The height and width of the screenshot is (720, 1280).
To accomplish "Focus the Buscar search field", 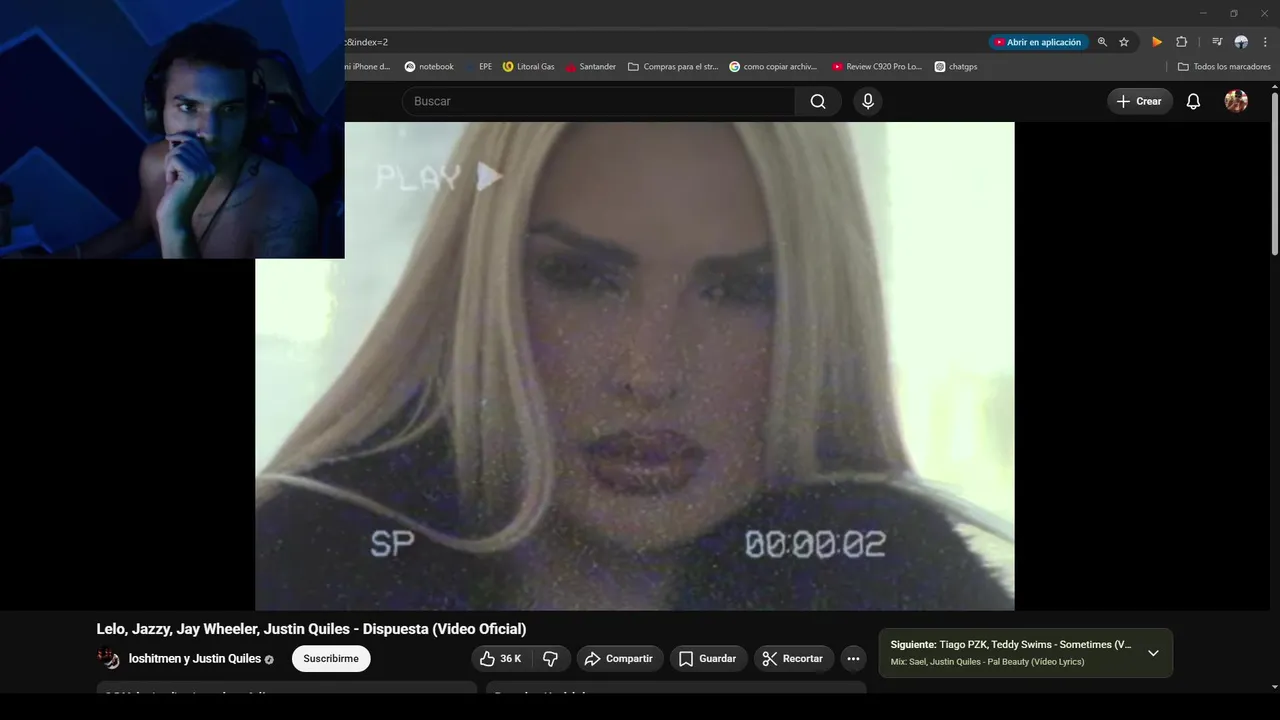I will [598, 101].
